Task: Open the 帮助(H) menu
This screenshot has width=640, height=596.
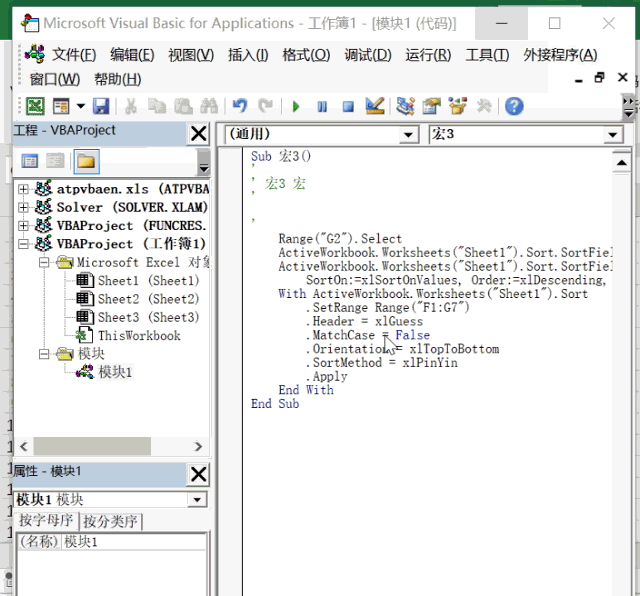Action: tap(118, 79)
